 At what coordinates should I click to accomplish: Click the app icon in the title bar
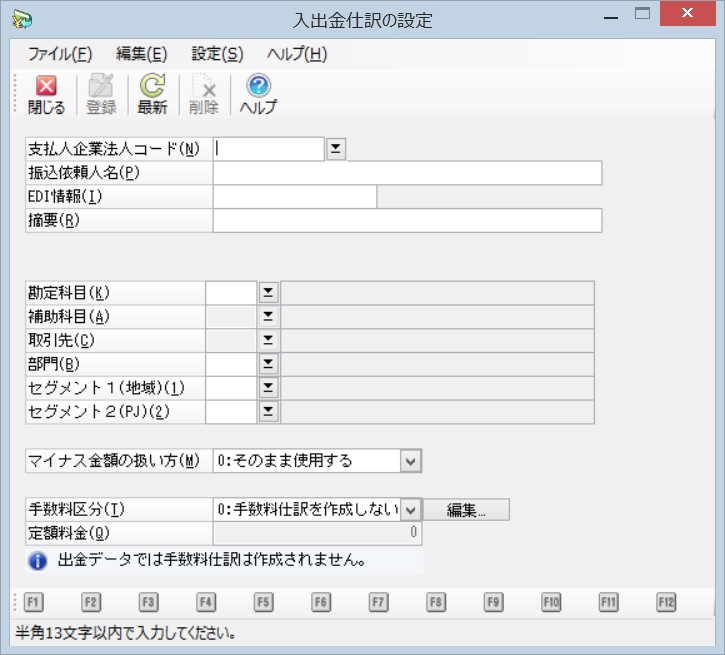pos(22,20)
